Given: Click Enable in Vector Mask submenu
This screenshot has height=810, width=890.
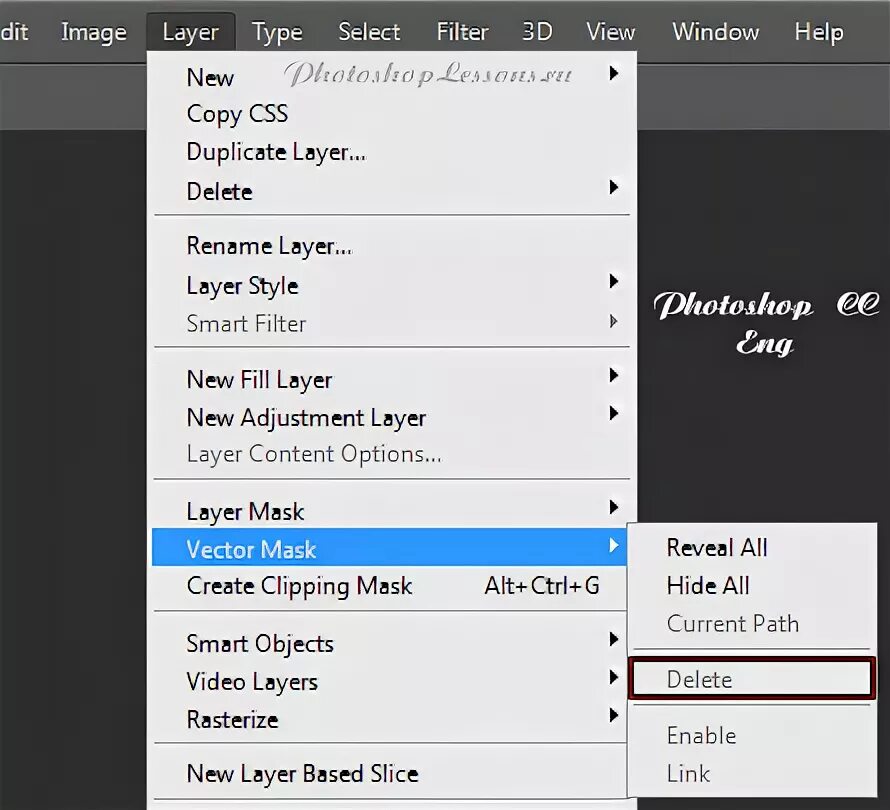Looking at the screenshot, I should click(x=752, y=735).
